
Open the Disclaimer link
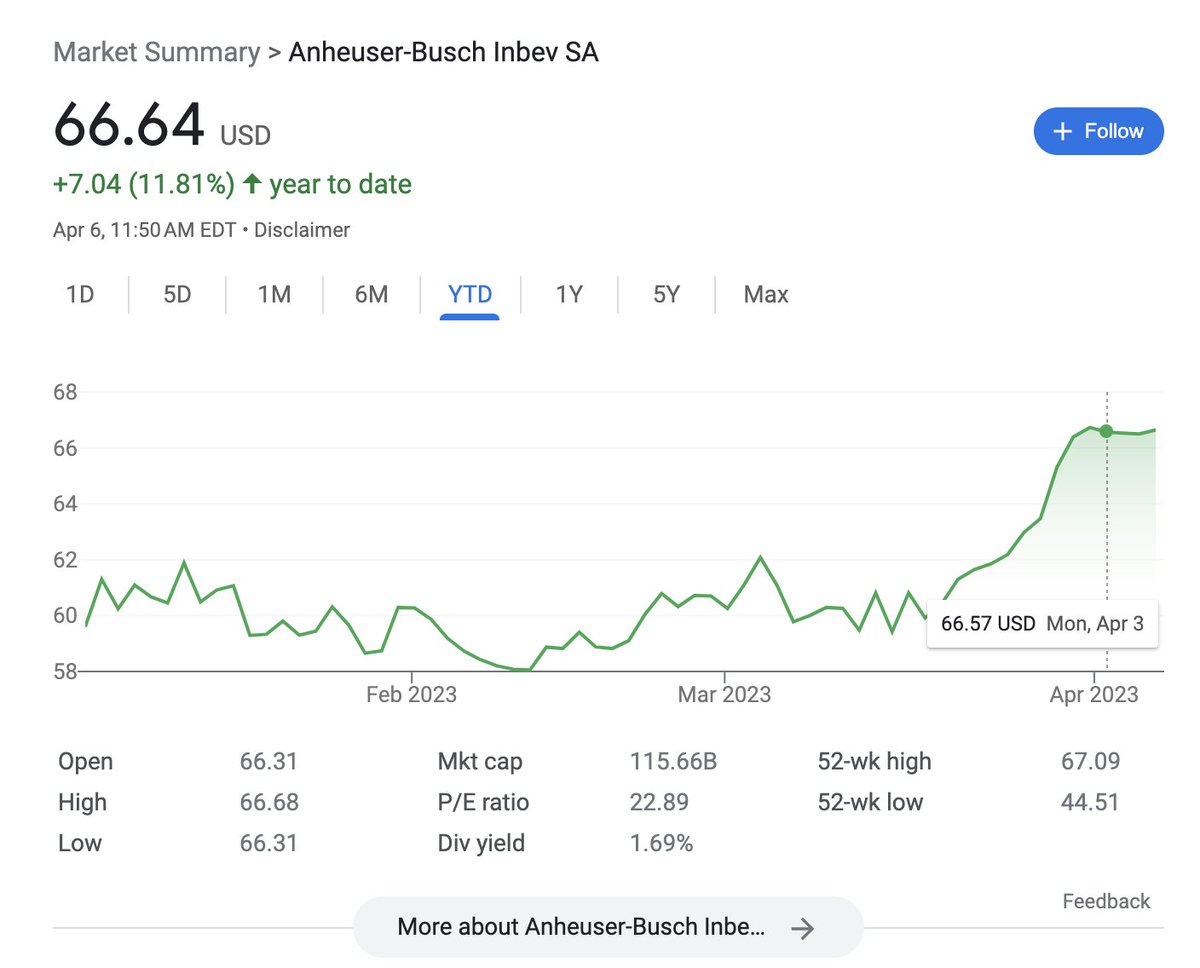[302, 230]
